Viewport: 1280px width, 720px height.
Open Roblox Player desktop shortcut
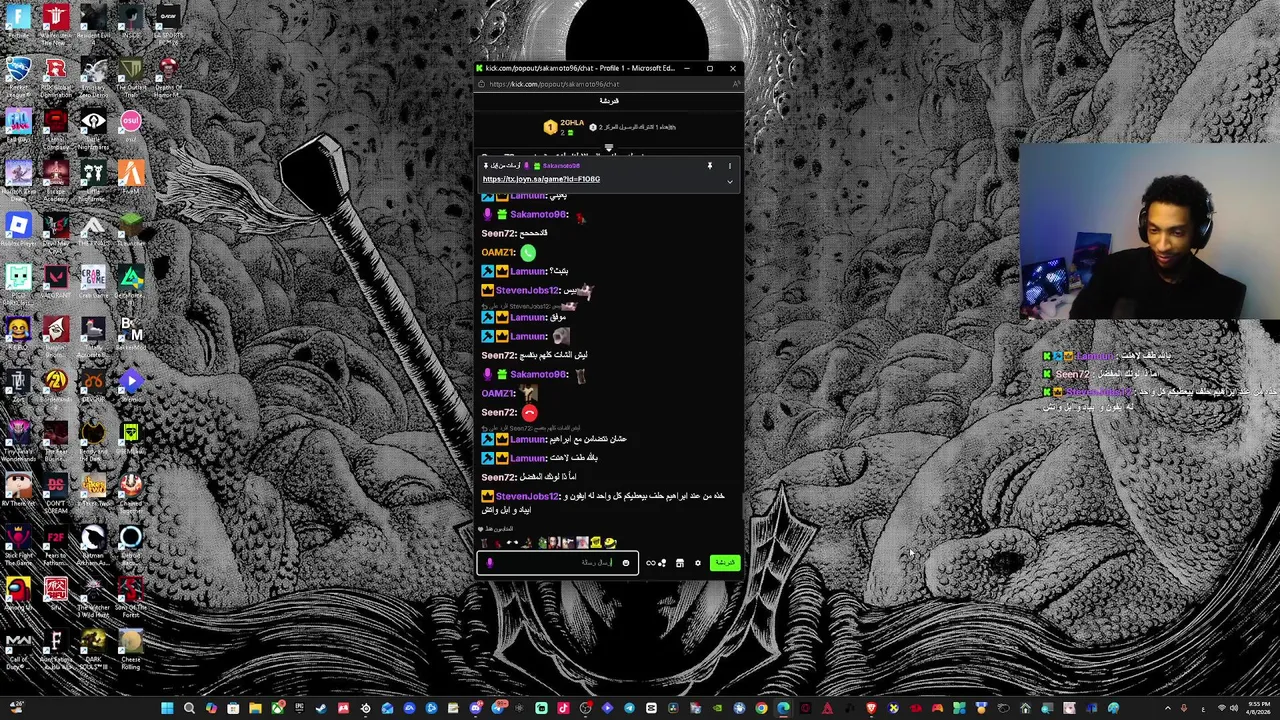18,231
